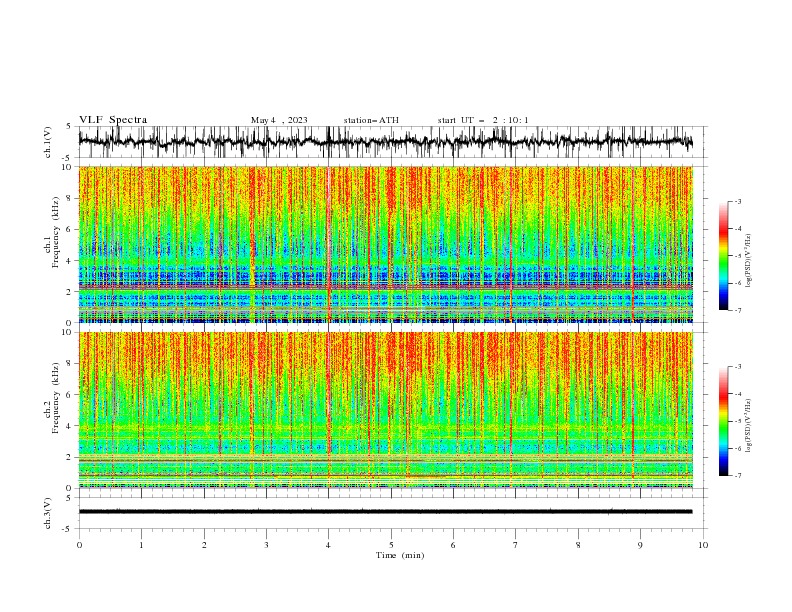The image size is (792, 612).
Task: Click inside the ch.2 spectrogram panel
Action: click(385, 410)
